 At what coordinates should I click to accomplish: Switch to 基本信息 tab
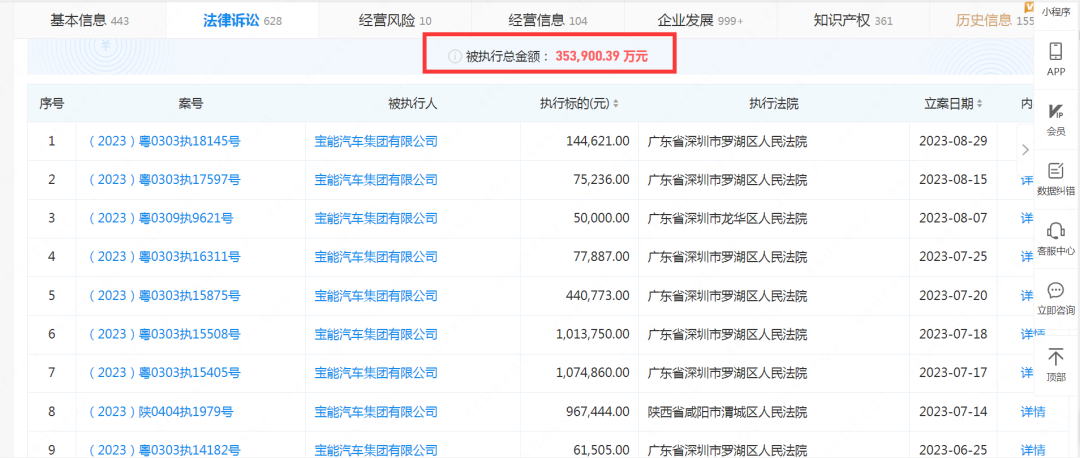coord(89,20)
